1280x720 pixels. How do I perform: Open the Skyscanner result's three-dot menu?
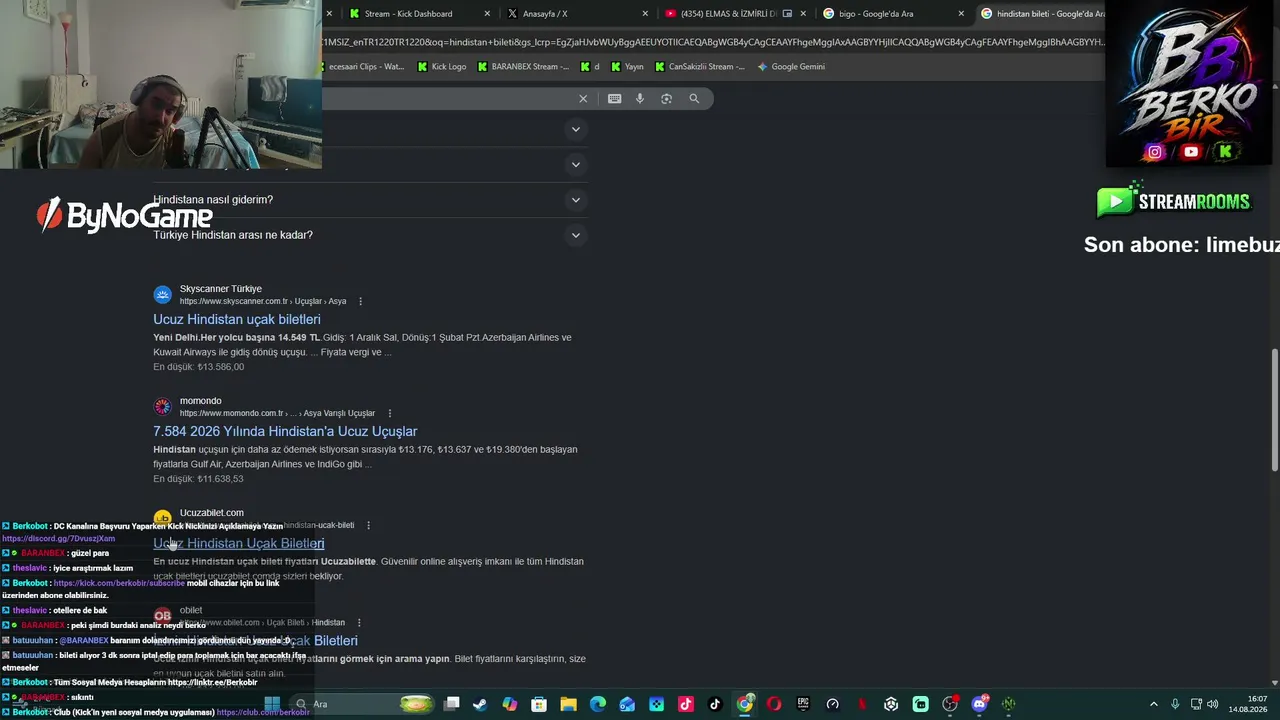coord(360,301)
